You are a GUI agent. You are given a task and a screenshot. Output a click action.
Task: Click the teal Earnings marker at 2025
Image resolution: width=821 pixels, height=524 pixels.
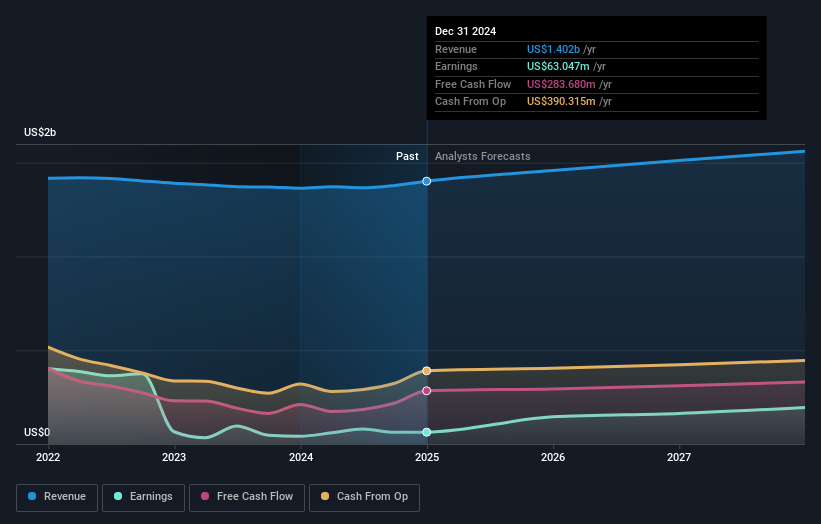click(x=427, y=432)
